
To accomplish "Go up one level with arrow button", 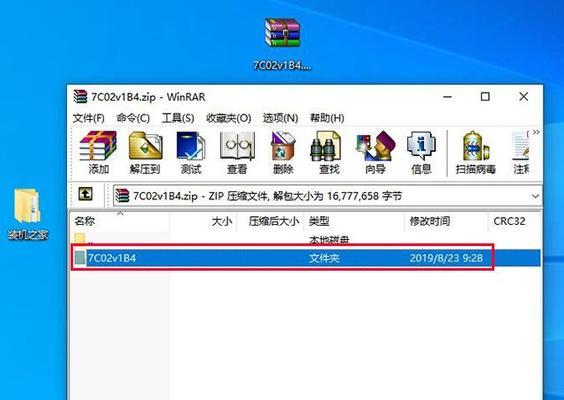I will click(x=85, y=194).
